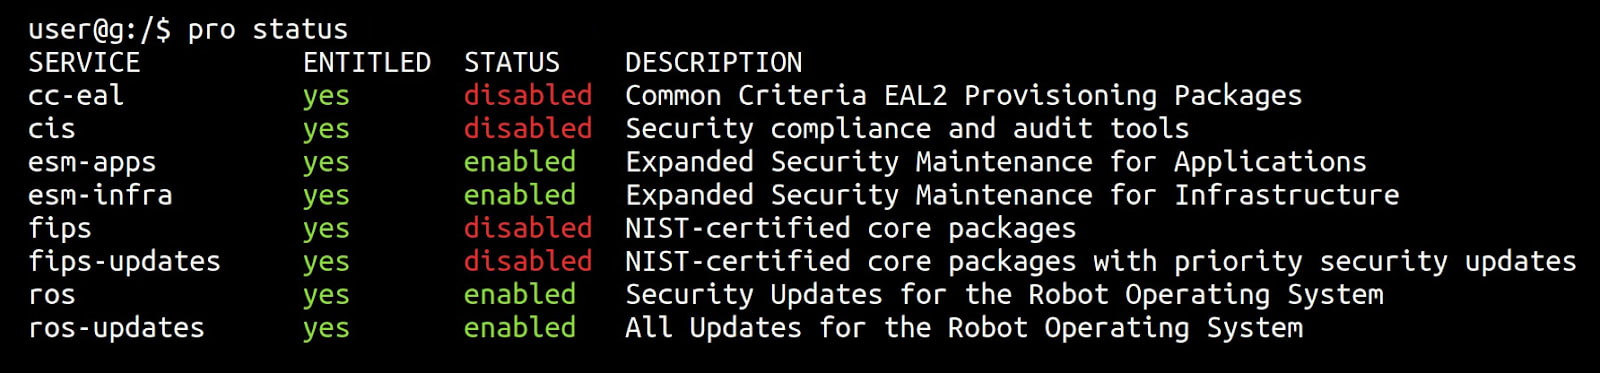Select the SERVICE column header

click(x=84, y=63)
